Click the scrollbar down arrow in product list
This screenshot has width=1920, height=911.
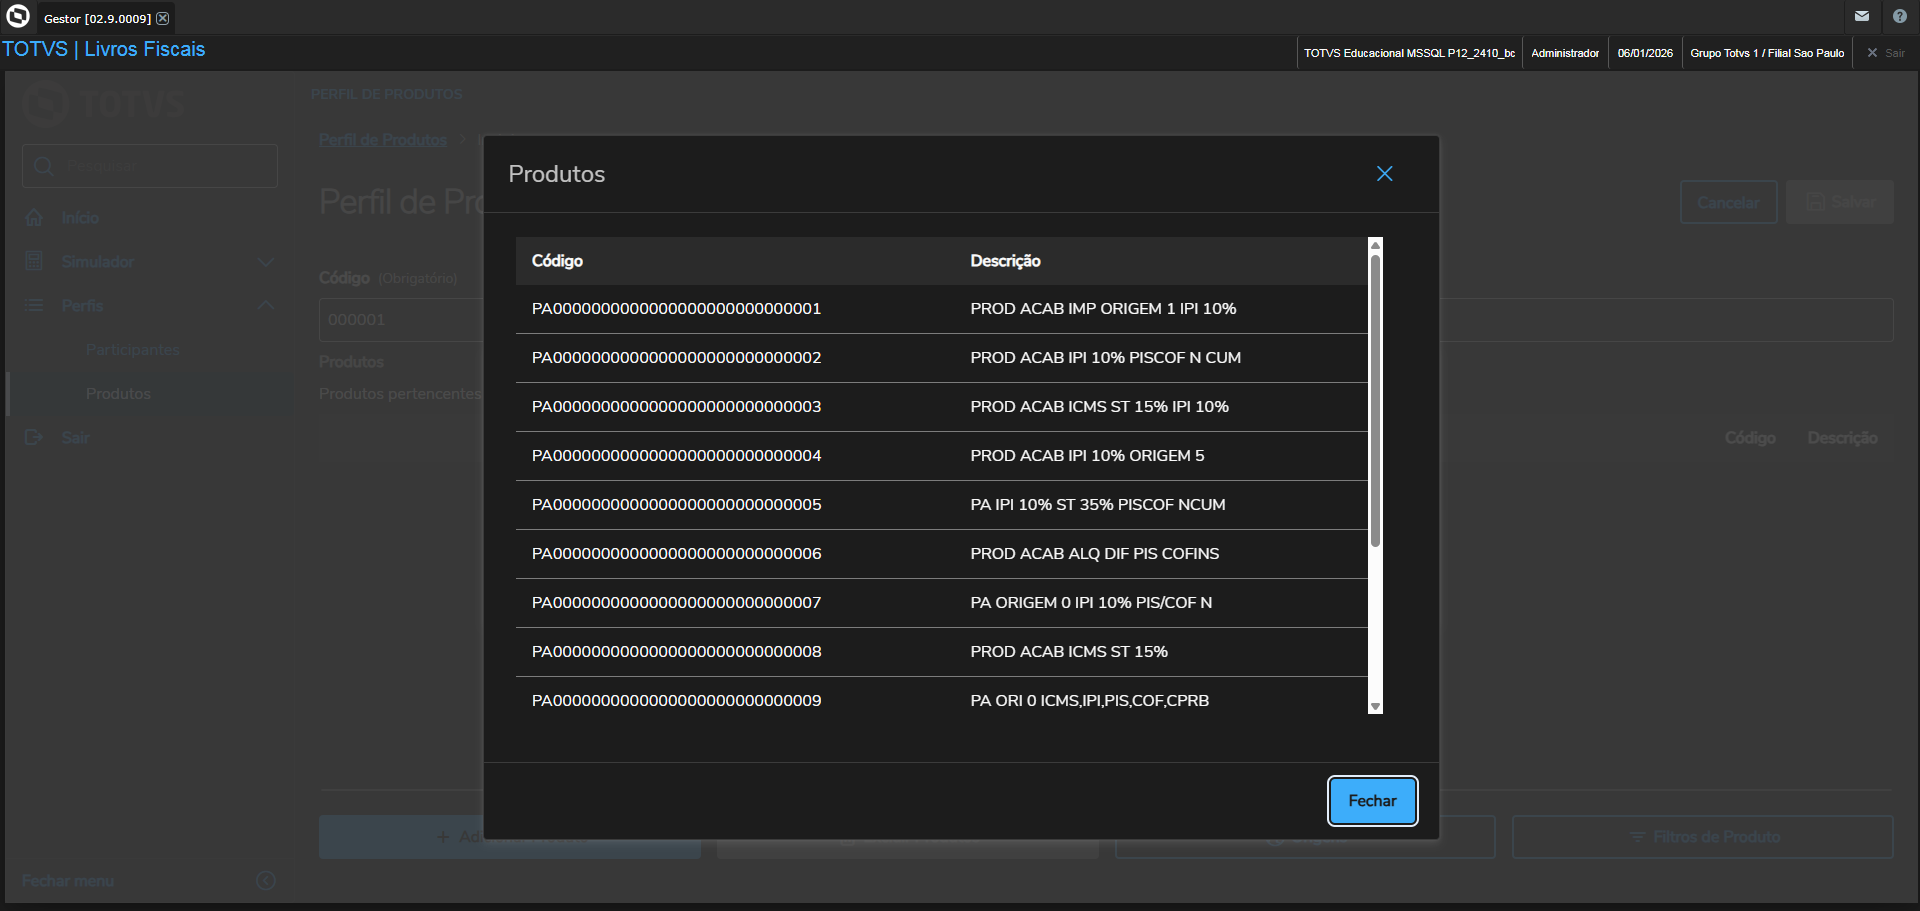click(x=1375, y=706)
